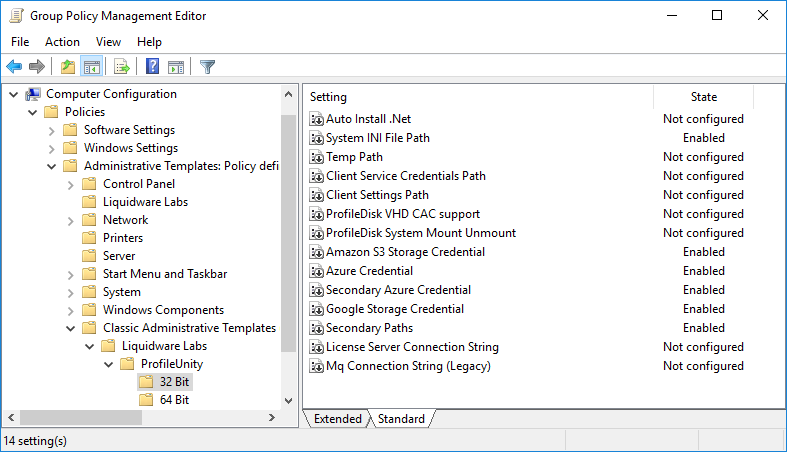Expand the Windows Components folder node
The image size is (787, 452).
(70, 310)
